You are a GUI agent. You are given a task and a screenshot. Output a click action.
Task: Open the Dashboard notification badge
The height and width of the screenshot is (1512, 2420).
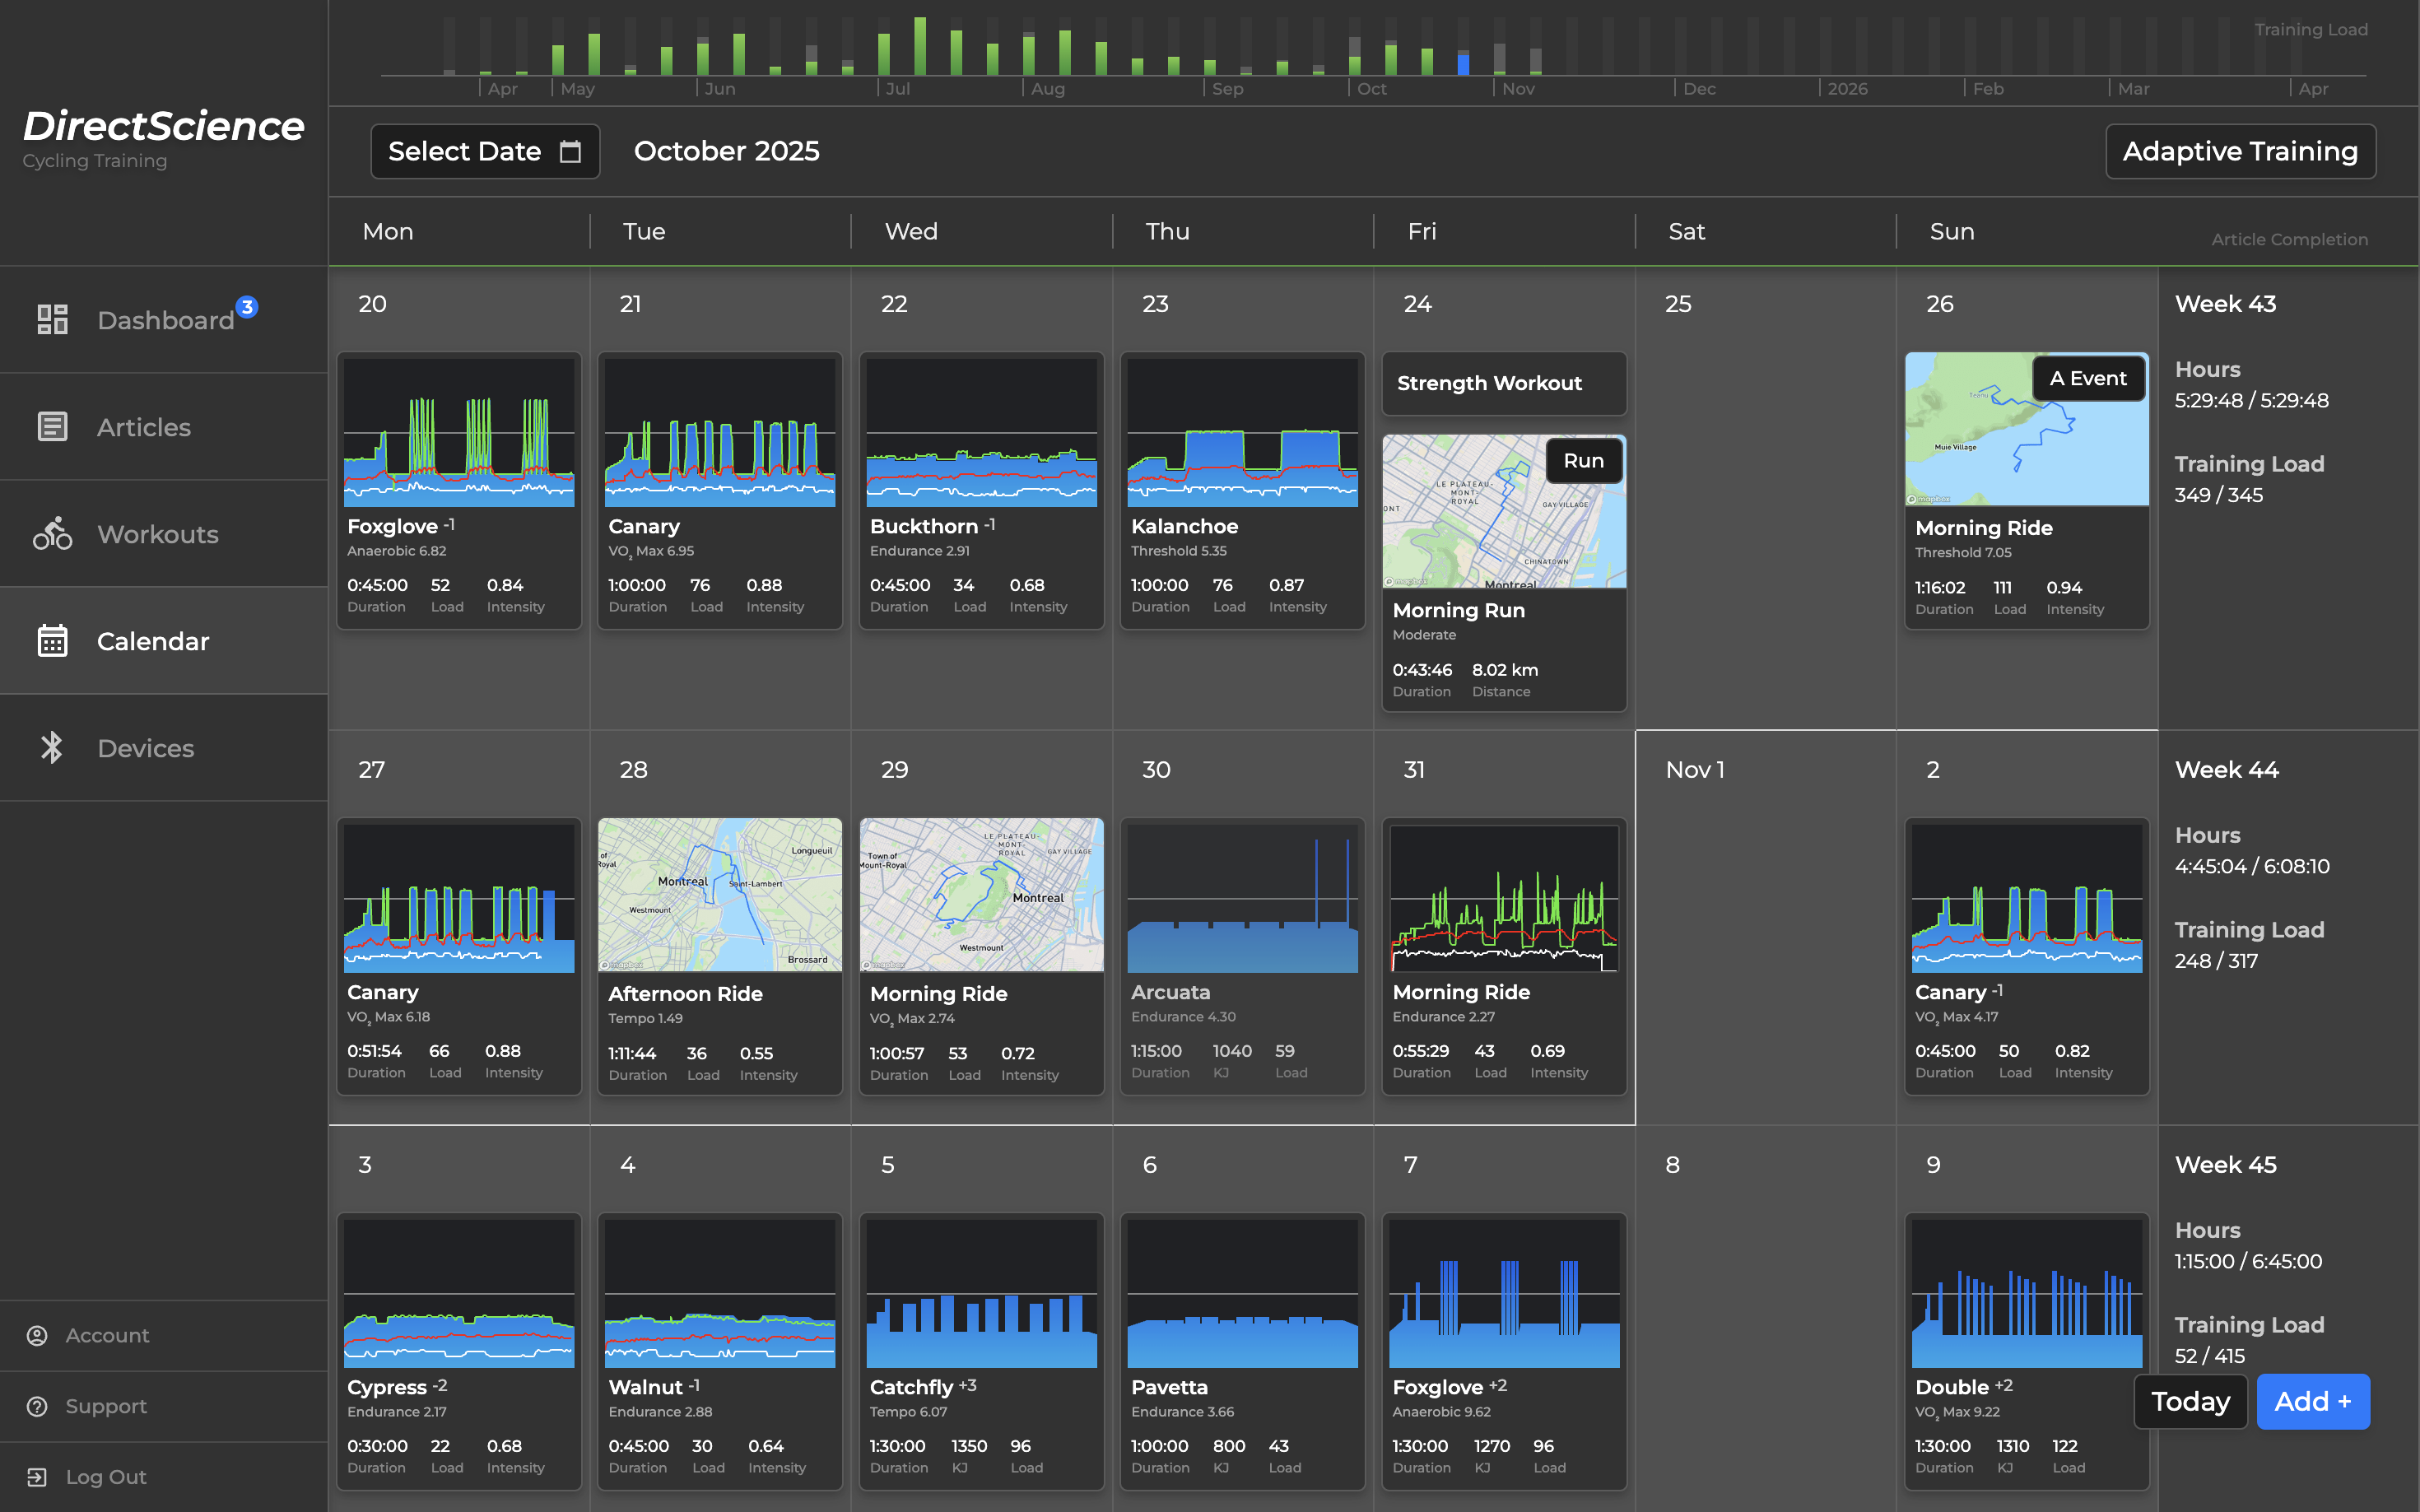[x=247, y=307]
